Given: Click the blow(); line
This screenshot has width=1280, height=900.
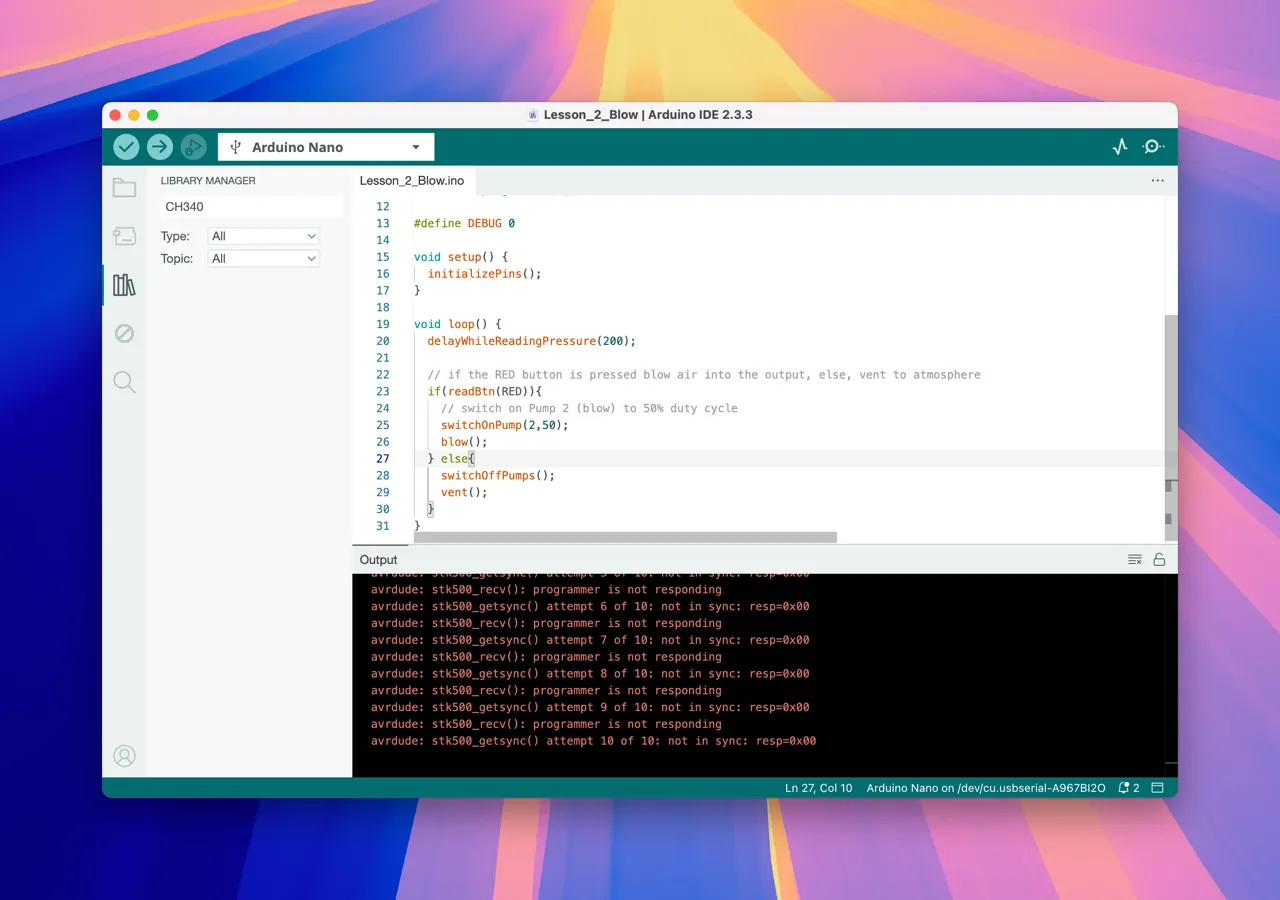Looking at the screenshot, I should [464, 441].
